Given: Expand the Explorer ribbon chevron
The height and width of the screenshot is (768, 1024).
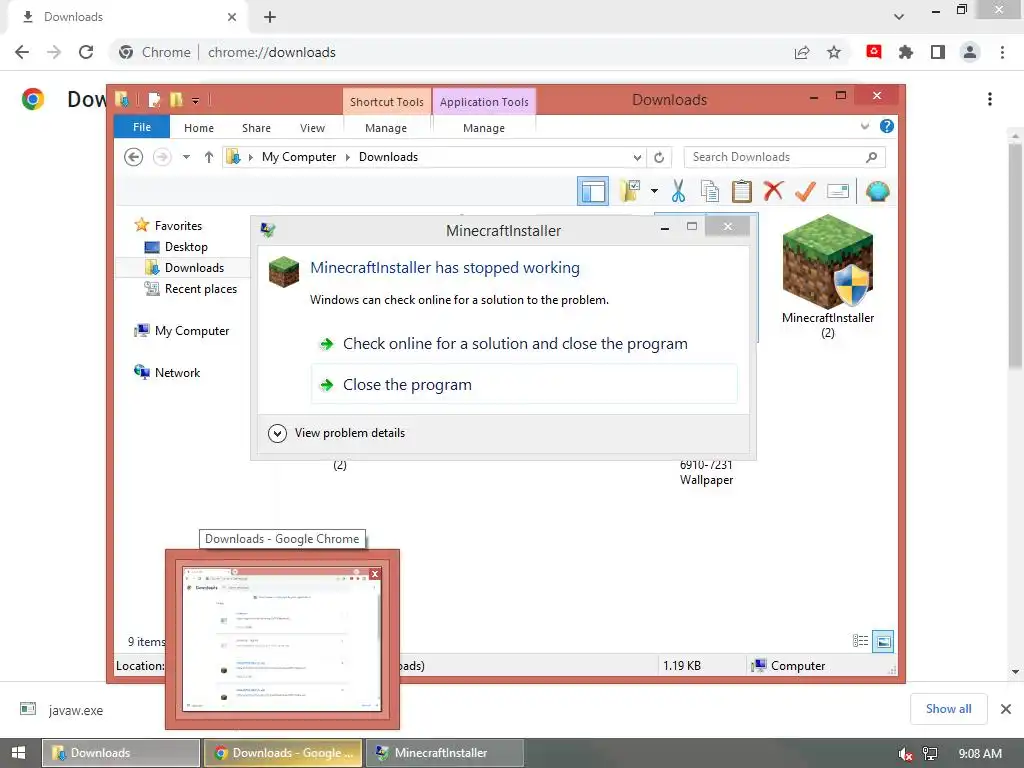Looking at the screenshot, I should pyautogui.click(x=865, y=126).
